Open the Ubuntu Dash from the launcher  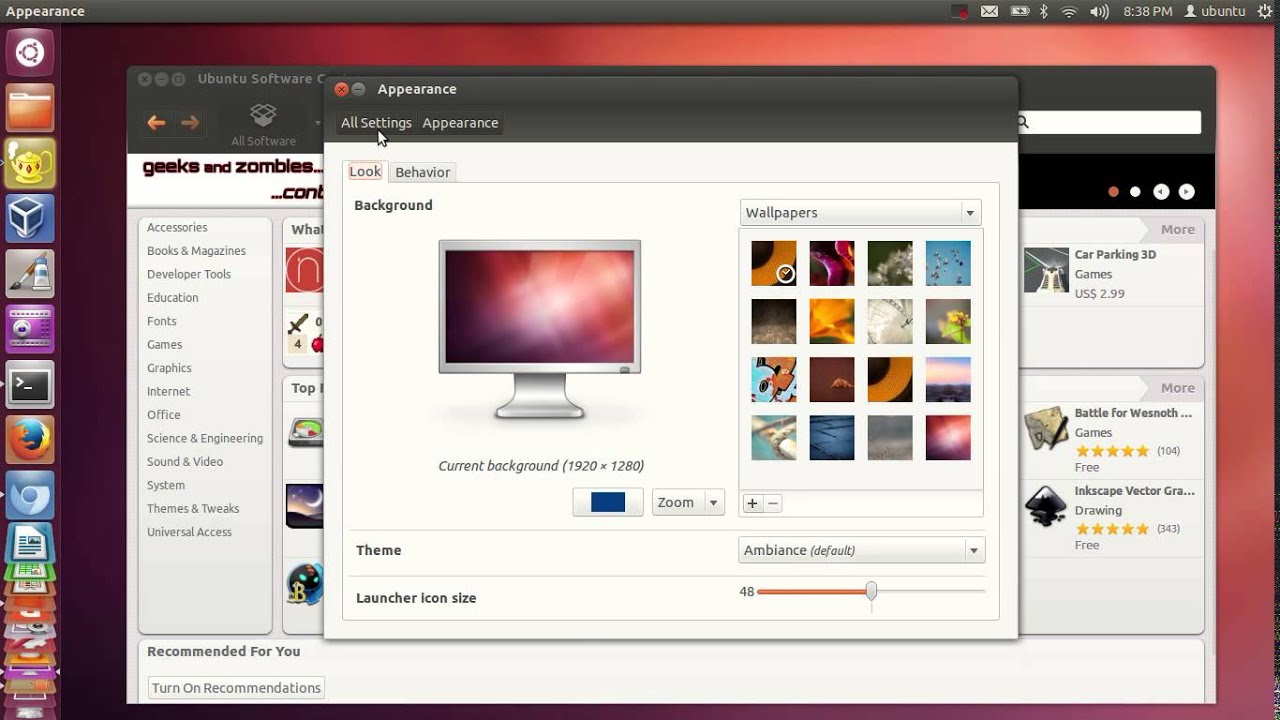point(30,53)
